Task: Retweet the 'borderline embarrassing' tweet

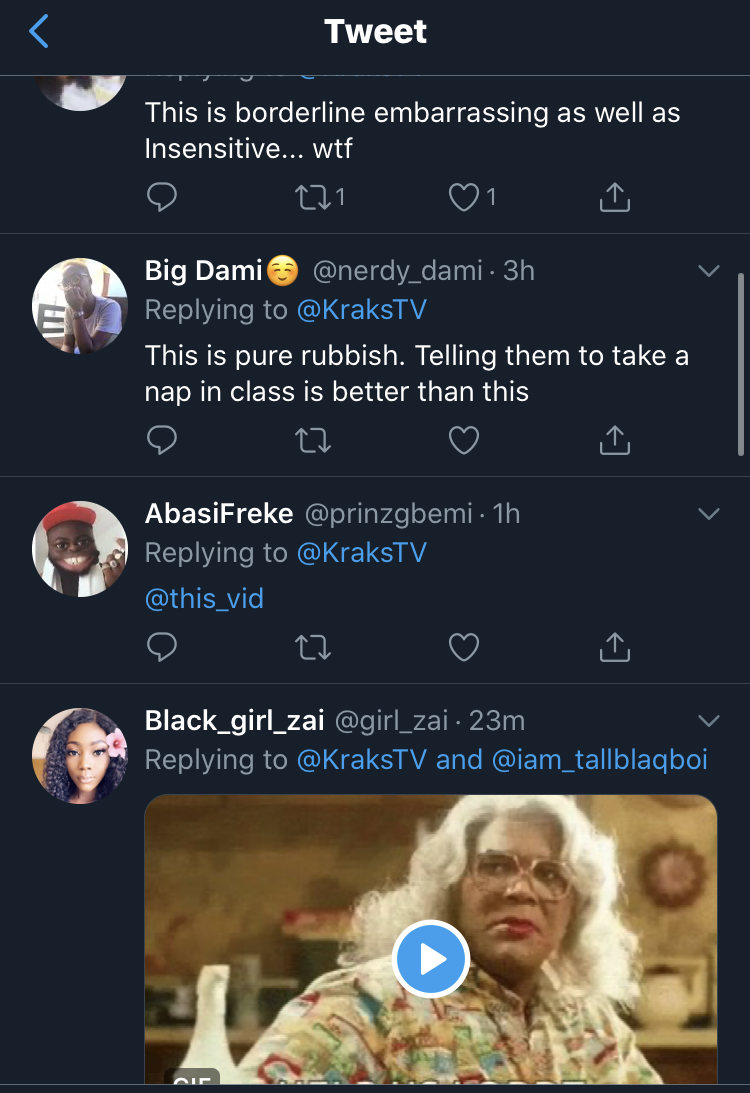Action: (313, 198)
